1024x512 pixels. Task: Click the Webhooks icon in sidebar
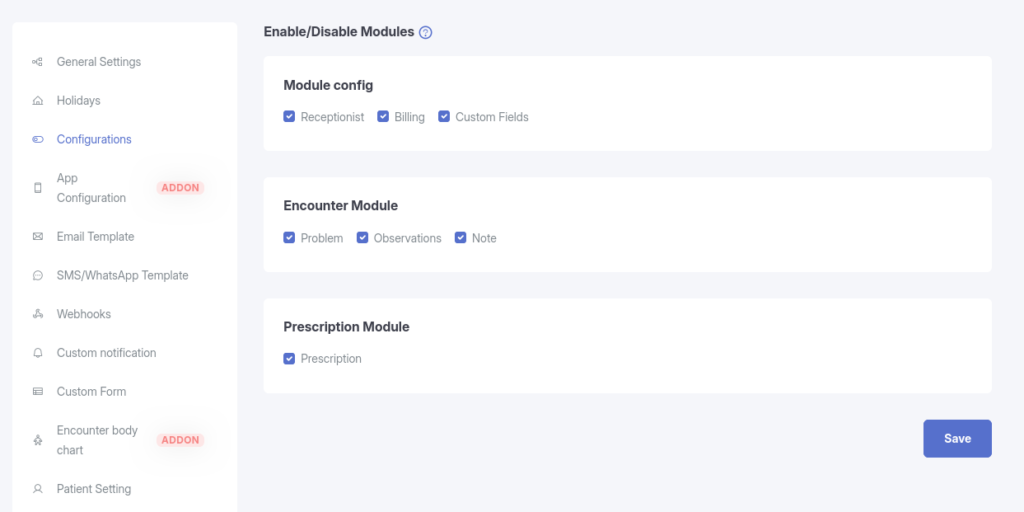point(38,315)
